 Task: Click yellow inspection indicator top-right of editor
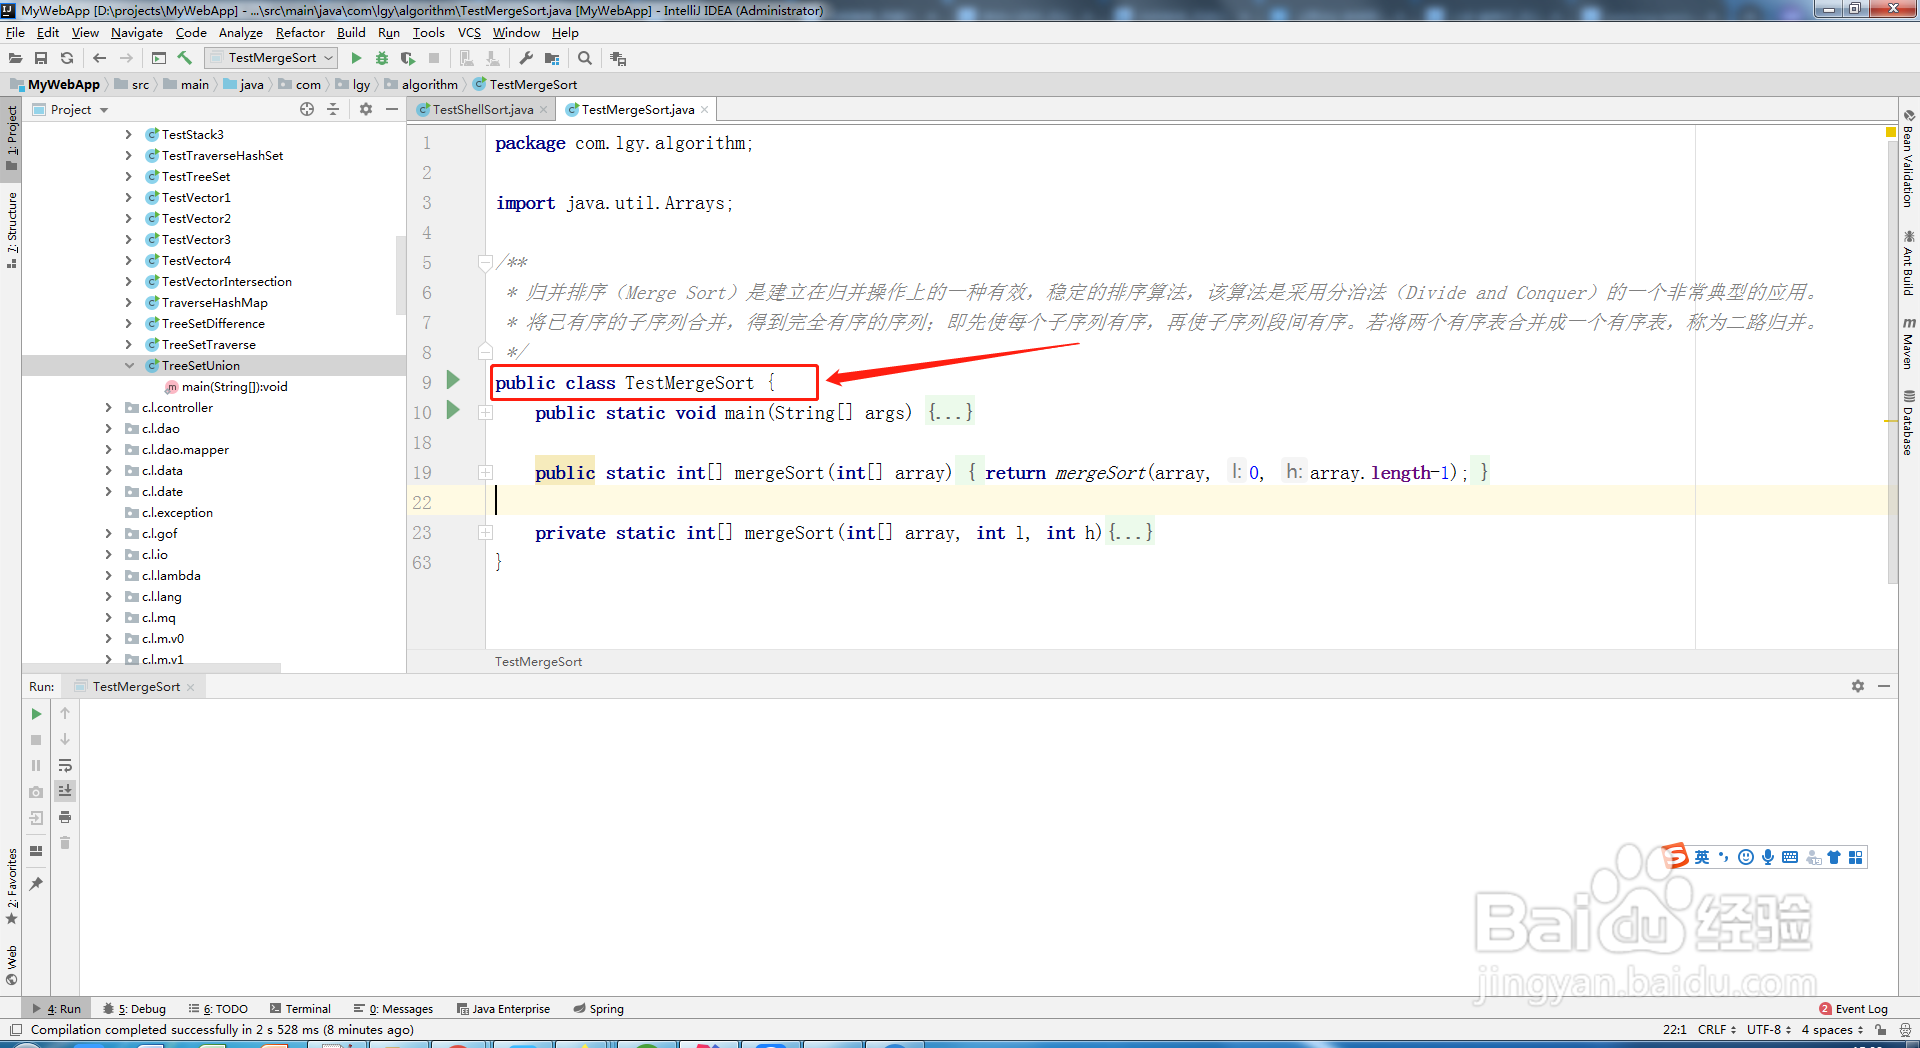tap(1891, 132)
